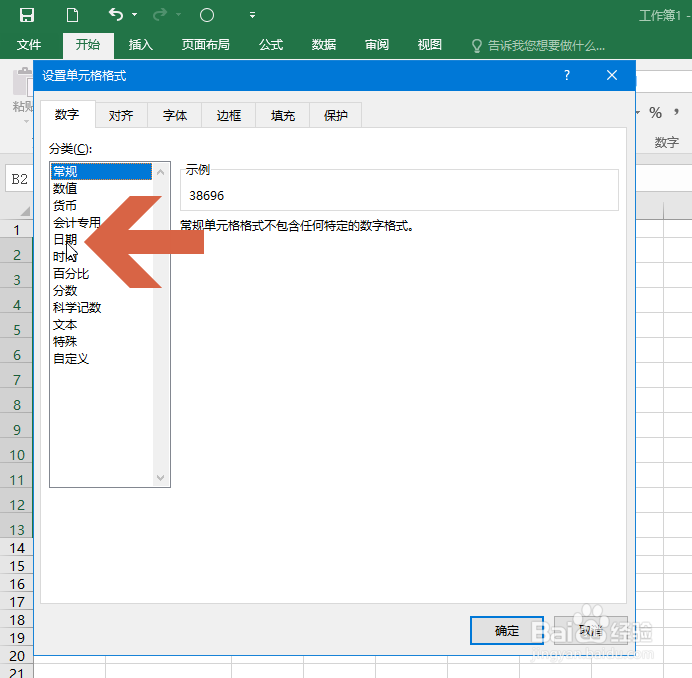This screenshot has height=678, width=692.
Task: Select the 填充 dialog tab
Action: 283,116
